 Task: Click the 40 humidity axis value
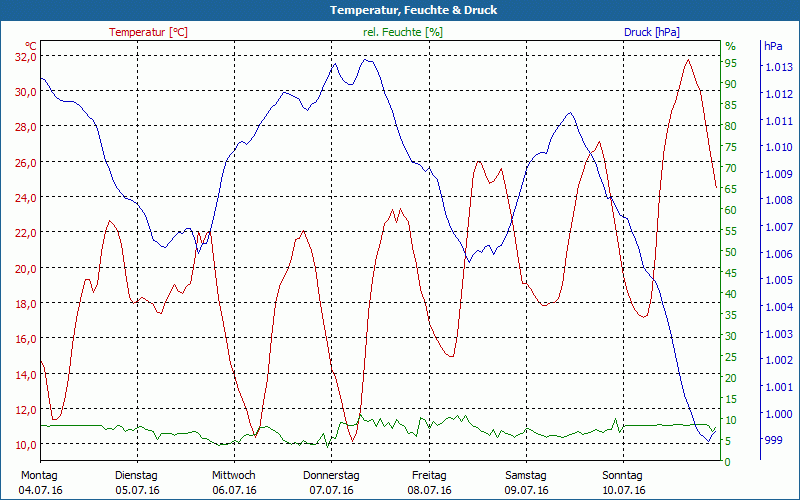pyautogui.click(x=731, y=294)
